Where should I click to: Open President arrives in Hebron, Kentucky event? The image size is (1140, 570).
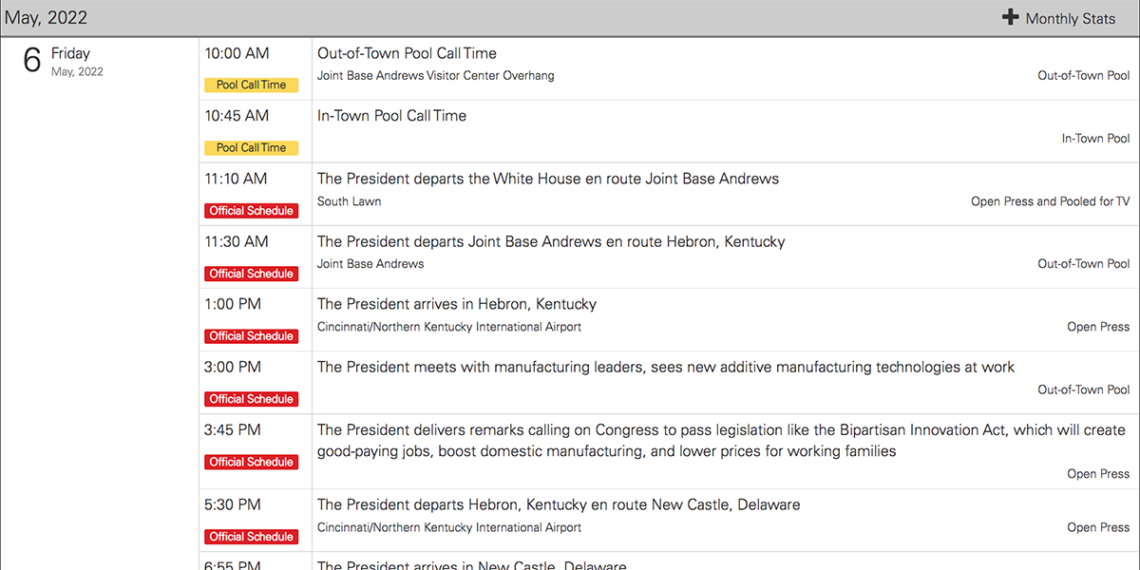[457, 303]
